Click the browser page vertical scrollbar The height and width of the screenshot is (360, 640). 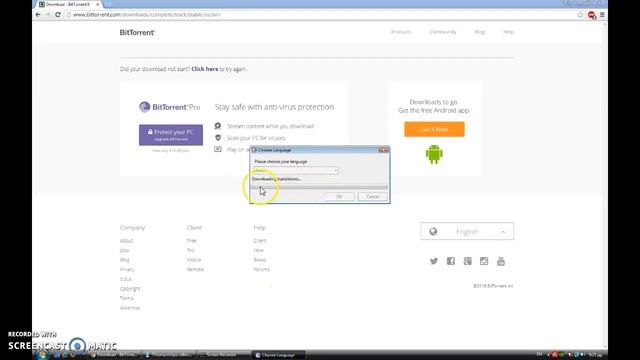click(605, 186)
